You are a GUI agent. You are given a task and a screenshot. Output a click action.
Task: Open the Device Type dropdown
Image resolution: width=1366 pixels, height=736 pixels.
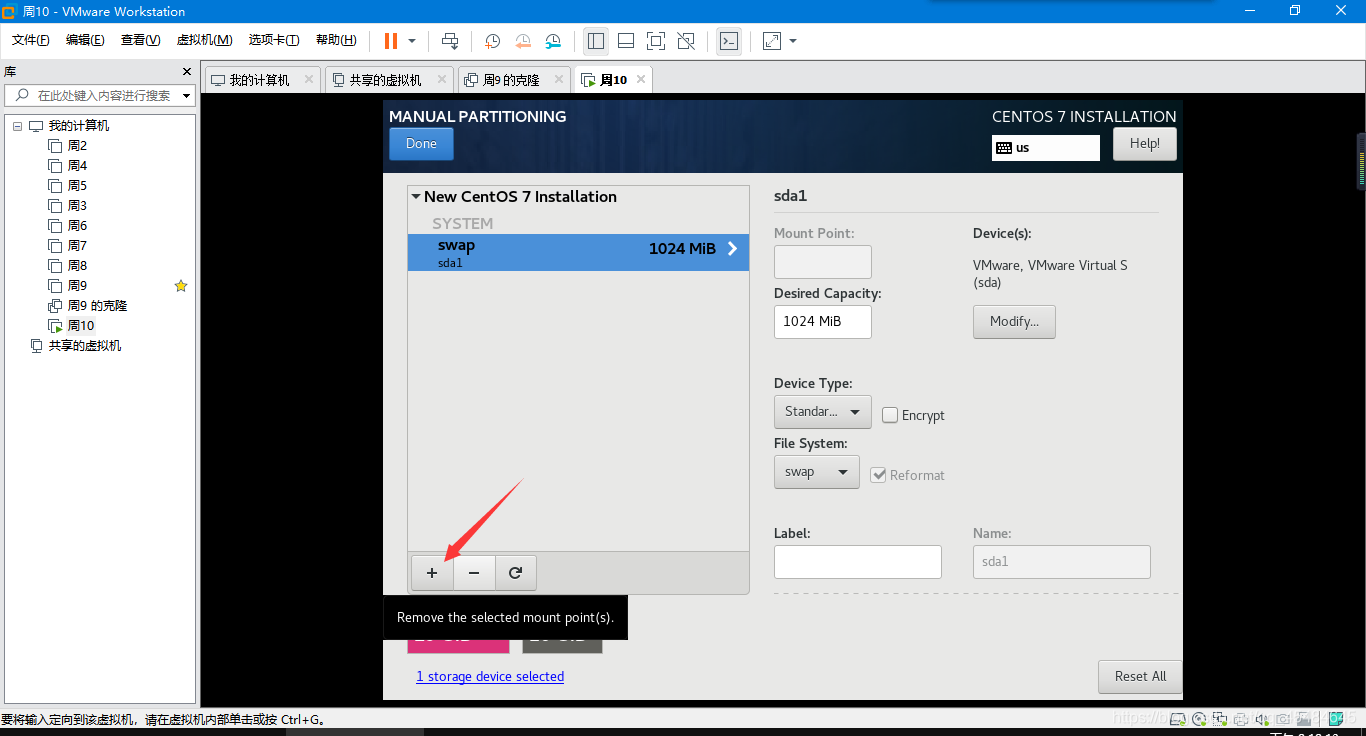click(x=823, y=412)
